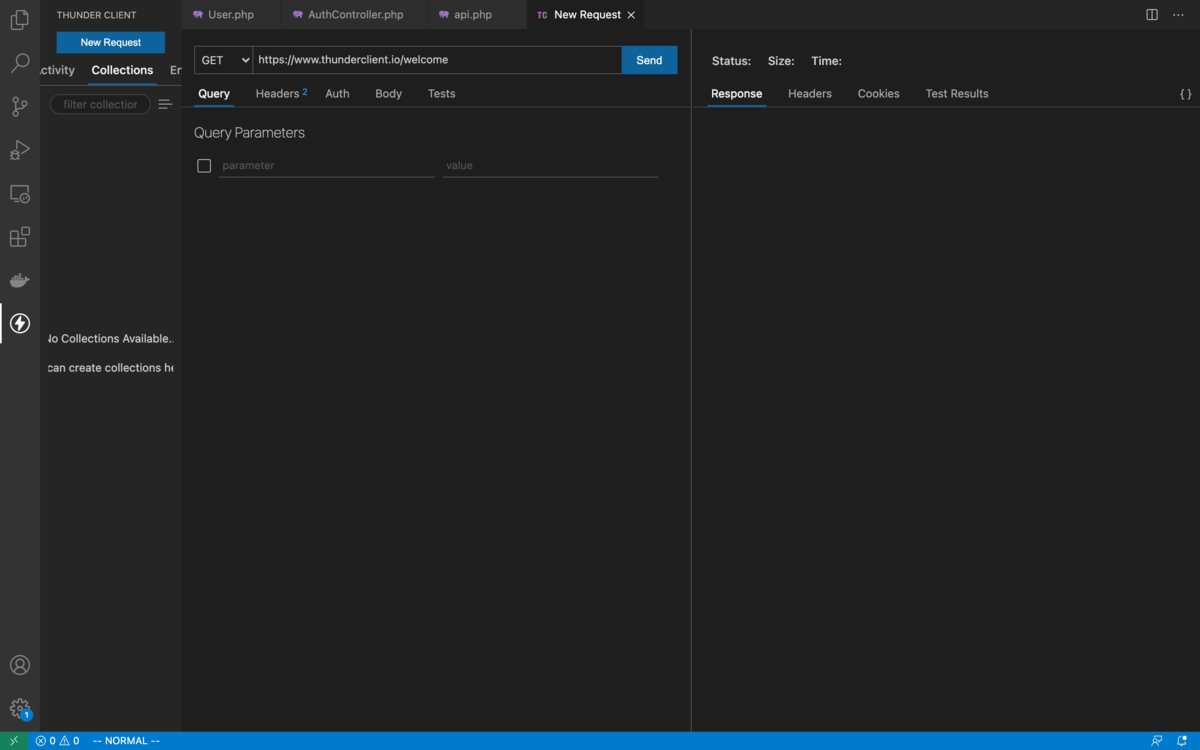This screenshot has height=750, width=1200.
Task: Click the parameter name field
Action: pyautogui.click(x=327, y=166)
